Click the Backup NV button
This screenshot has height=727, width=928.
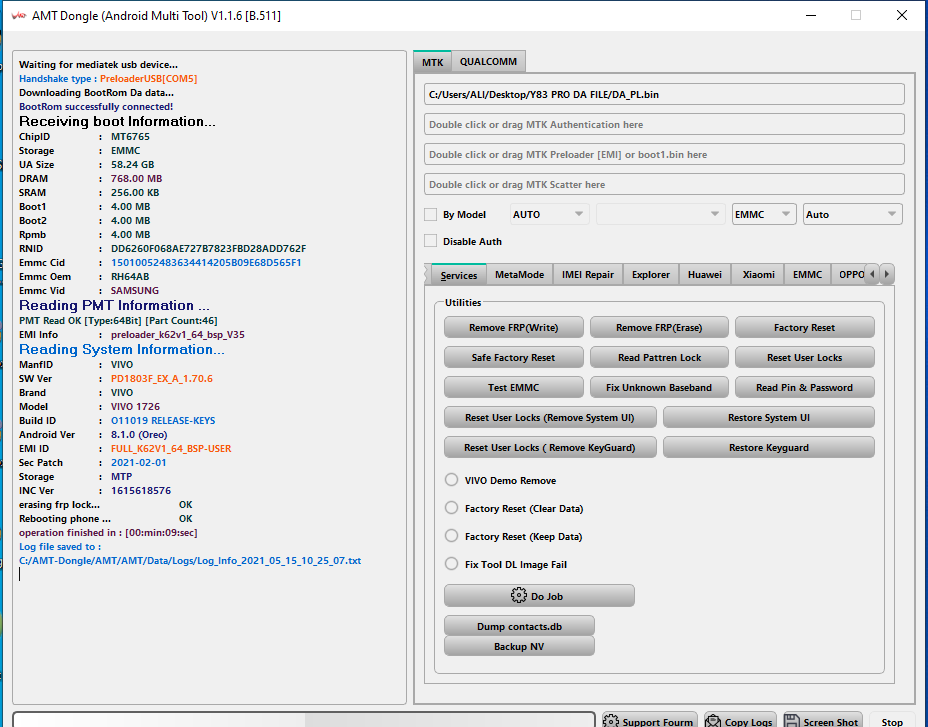click(x=519, y=646)
